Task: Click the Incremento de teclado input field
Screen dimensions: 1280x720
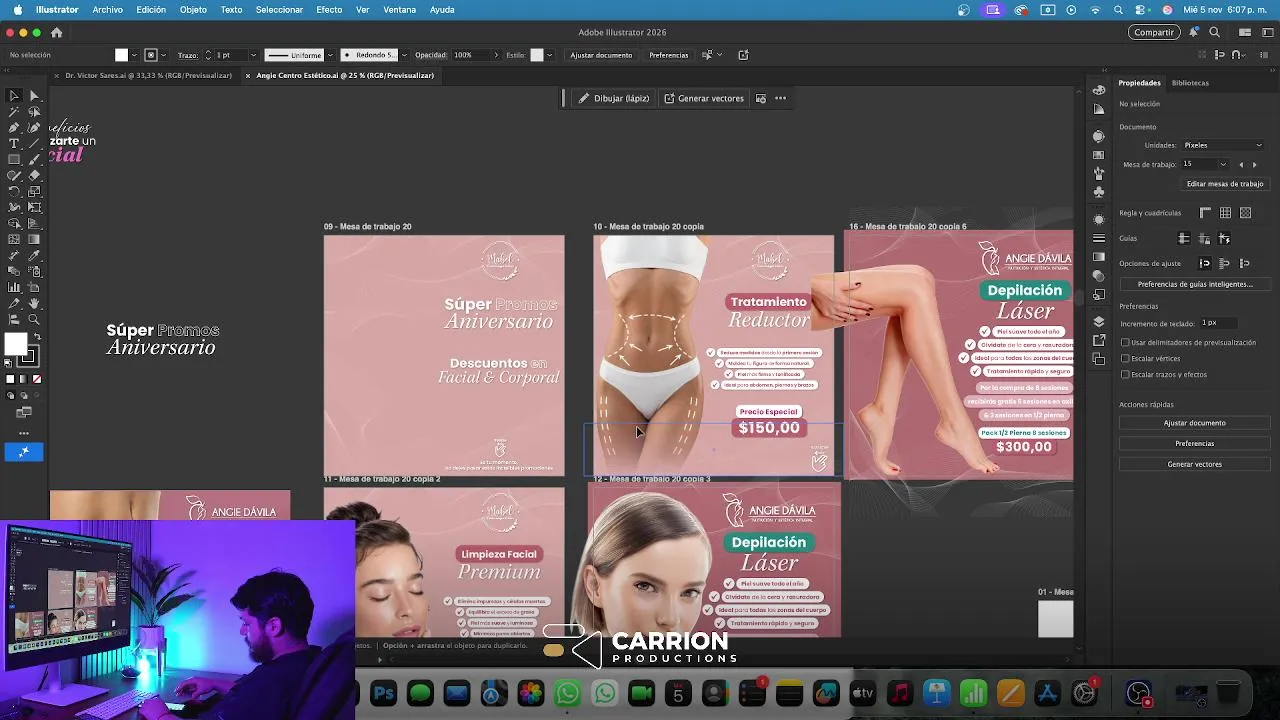Action: click(x=1219, y=322)
